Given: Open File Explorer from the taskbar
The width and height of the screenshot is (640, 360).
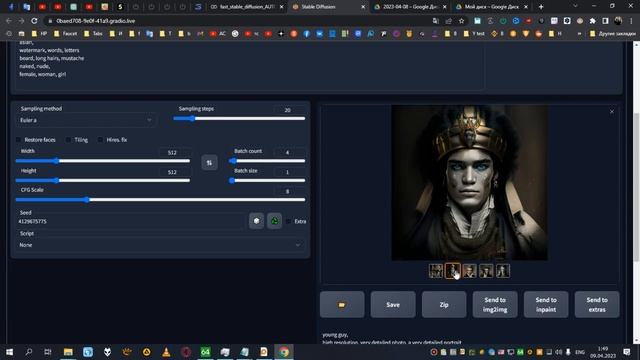Looking at the screenshot, I should click(68, 352).
